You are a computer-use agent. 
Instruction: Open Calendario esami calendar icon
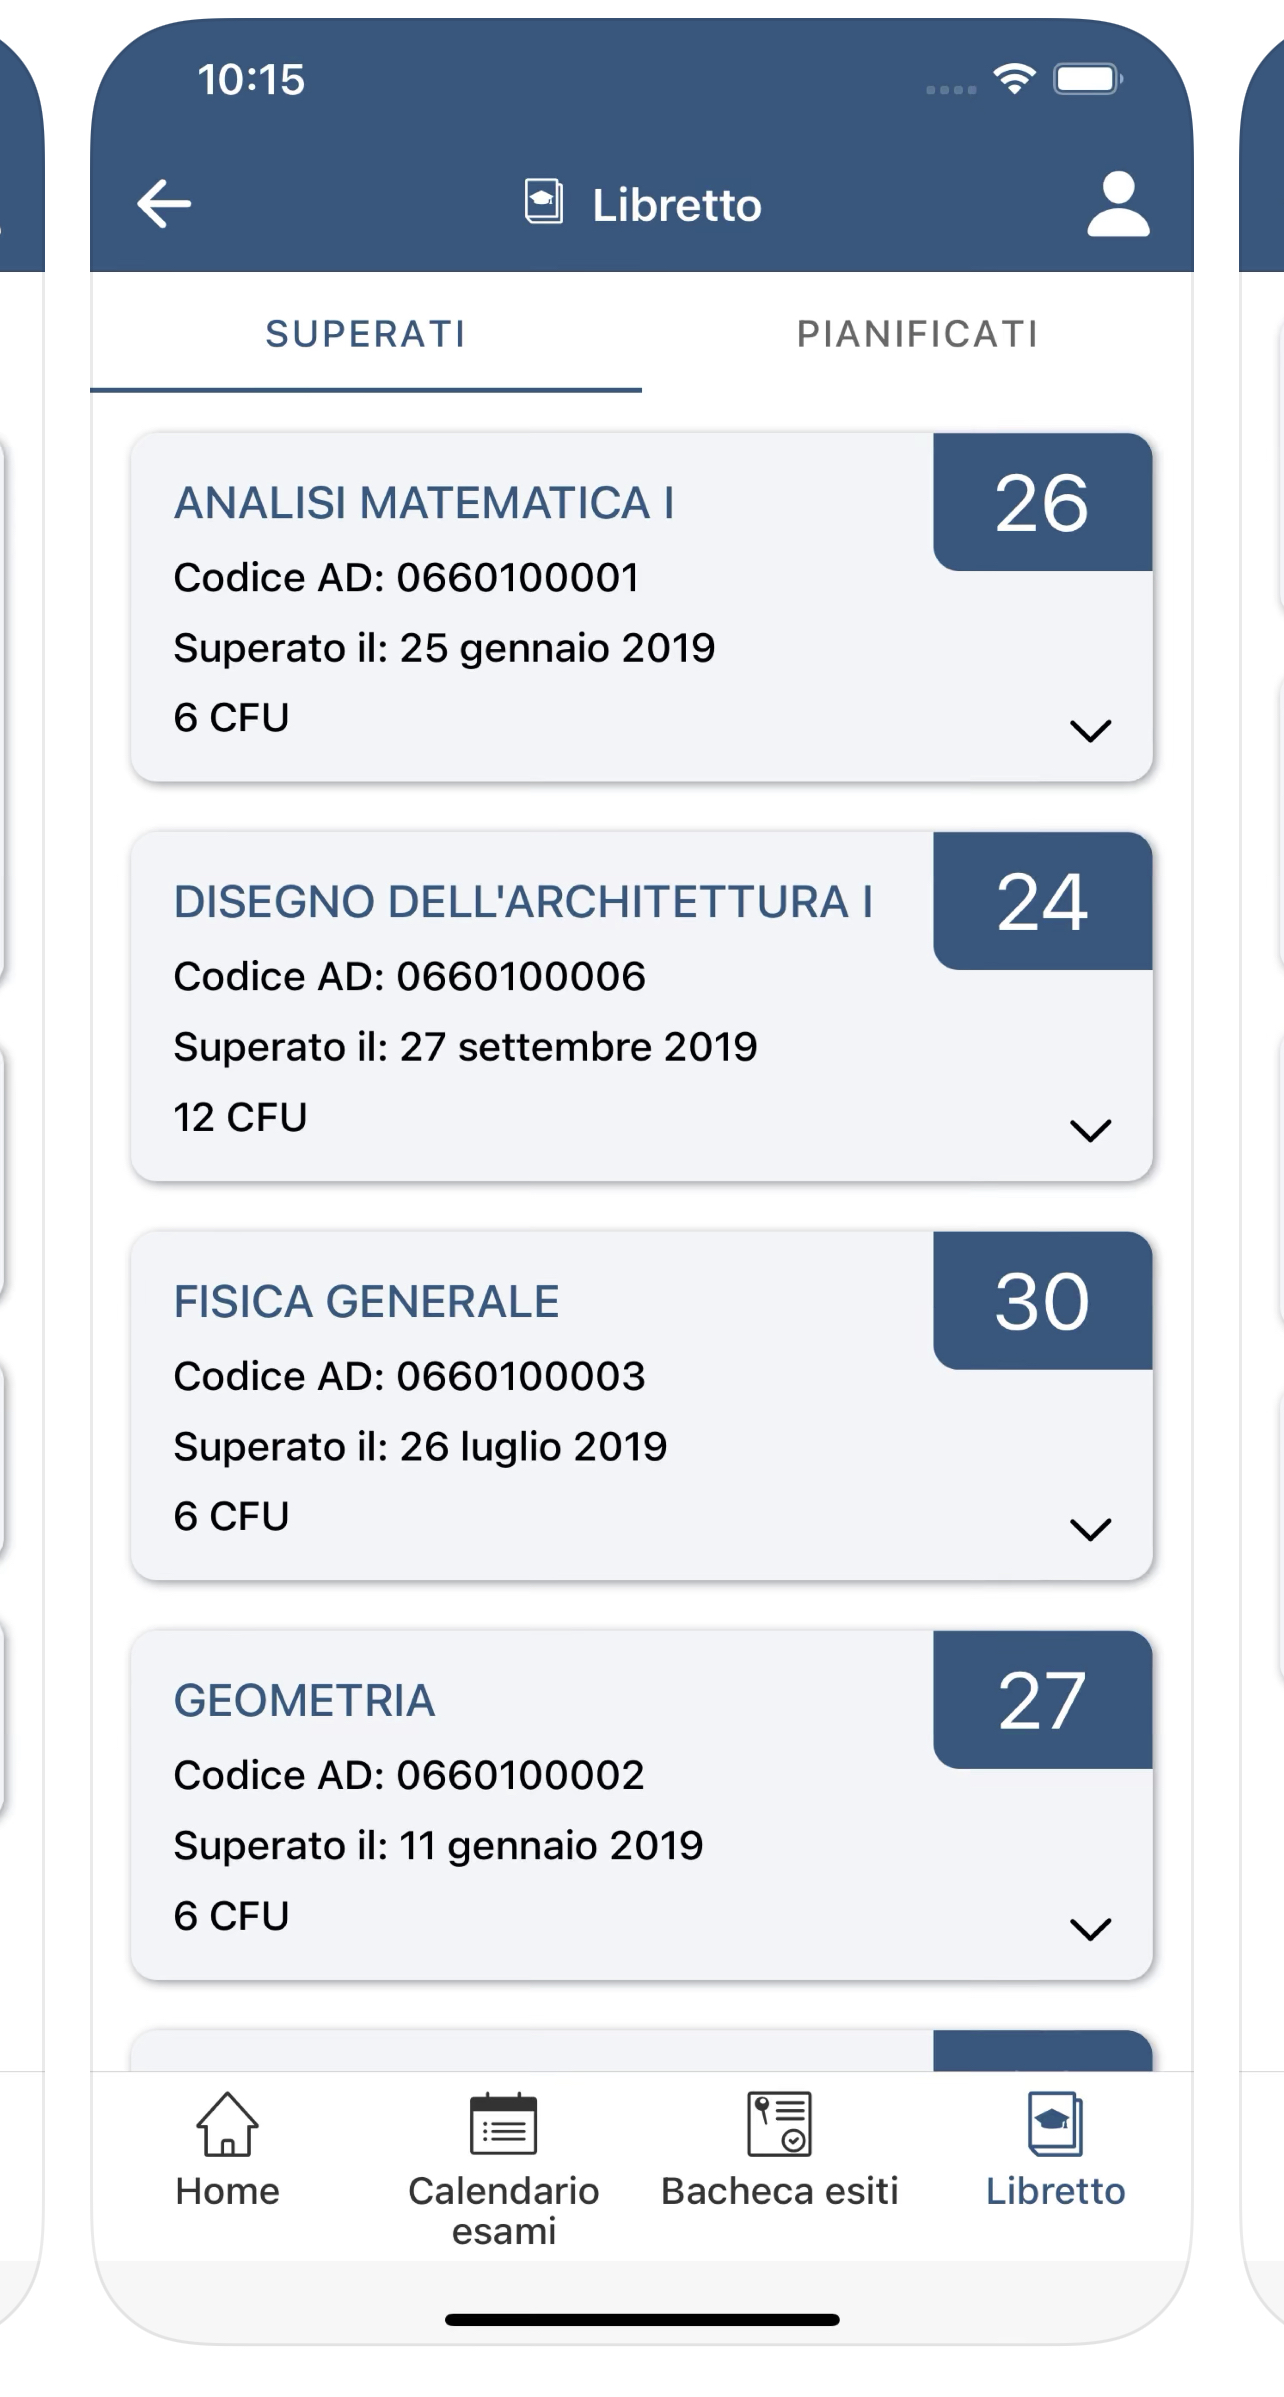503,2124
